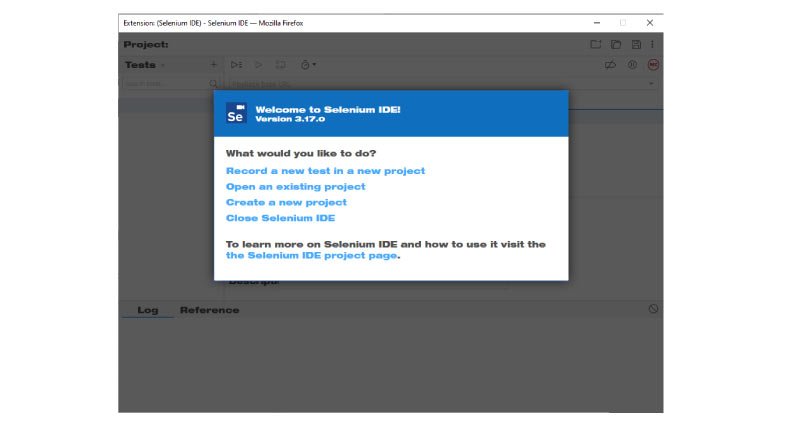
Task: Click the Selenium IDE logo in the welcome dialog
Action: (236, 113)
